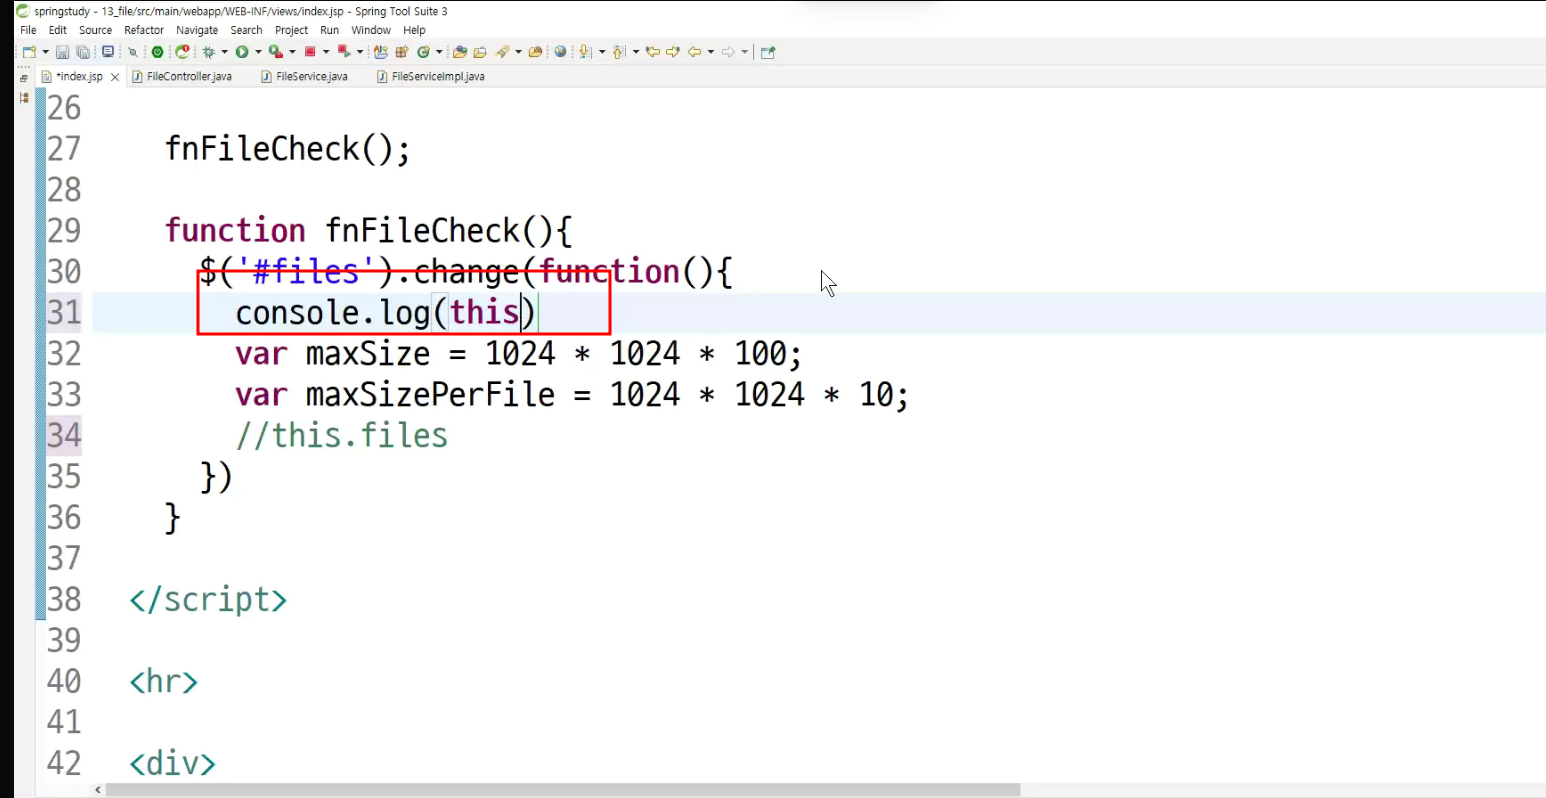Close the *index.jsp editor tab
1546x798 pixels.
point(115,77)
